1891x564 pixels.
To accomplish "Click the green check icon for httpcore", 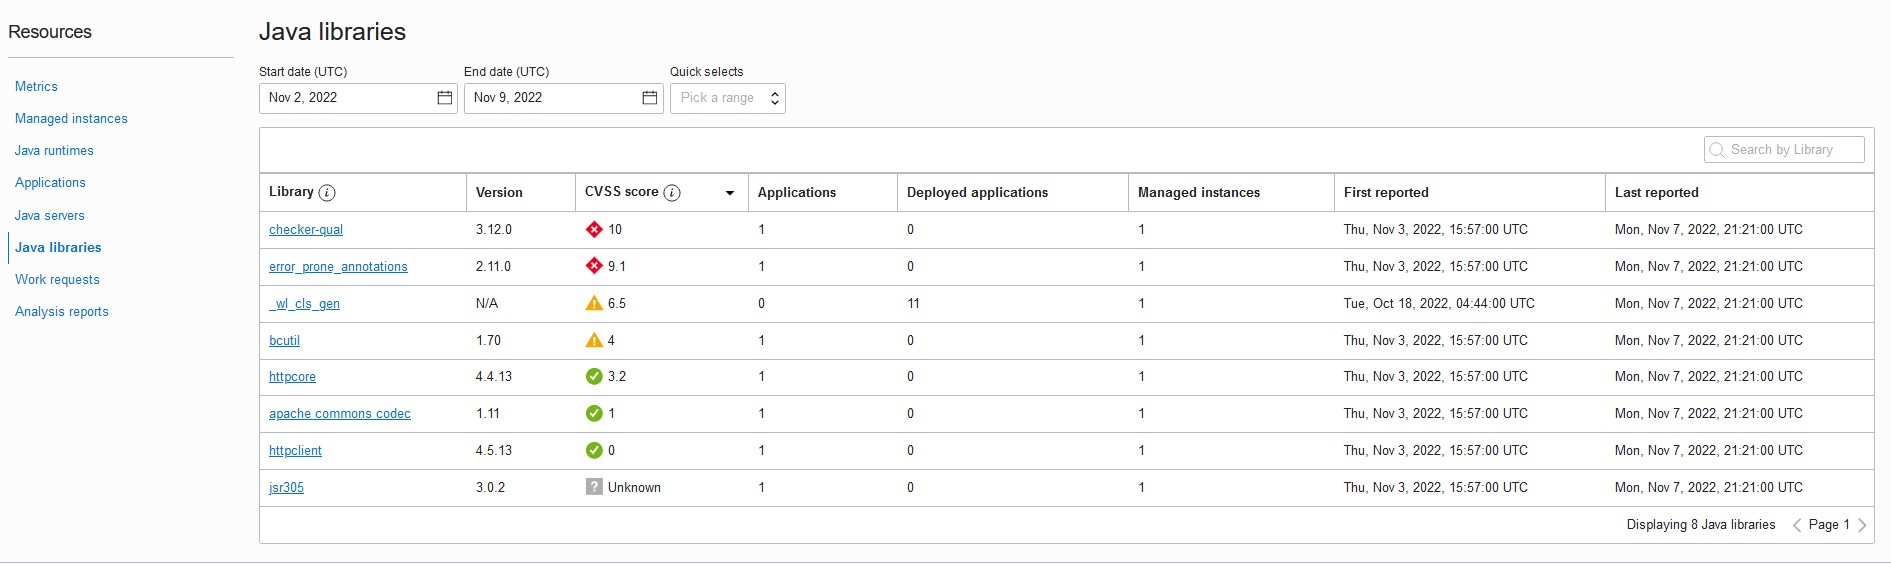I will click(594, 377).
